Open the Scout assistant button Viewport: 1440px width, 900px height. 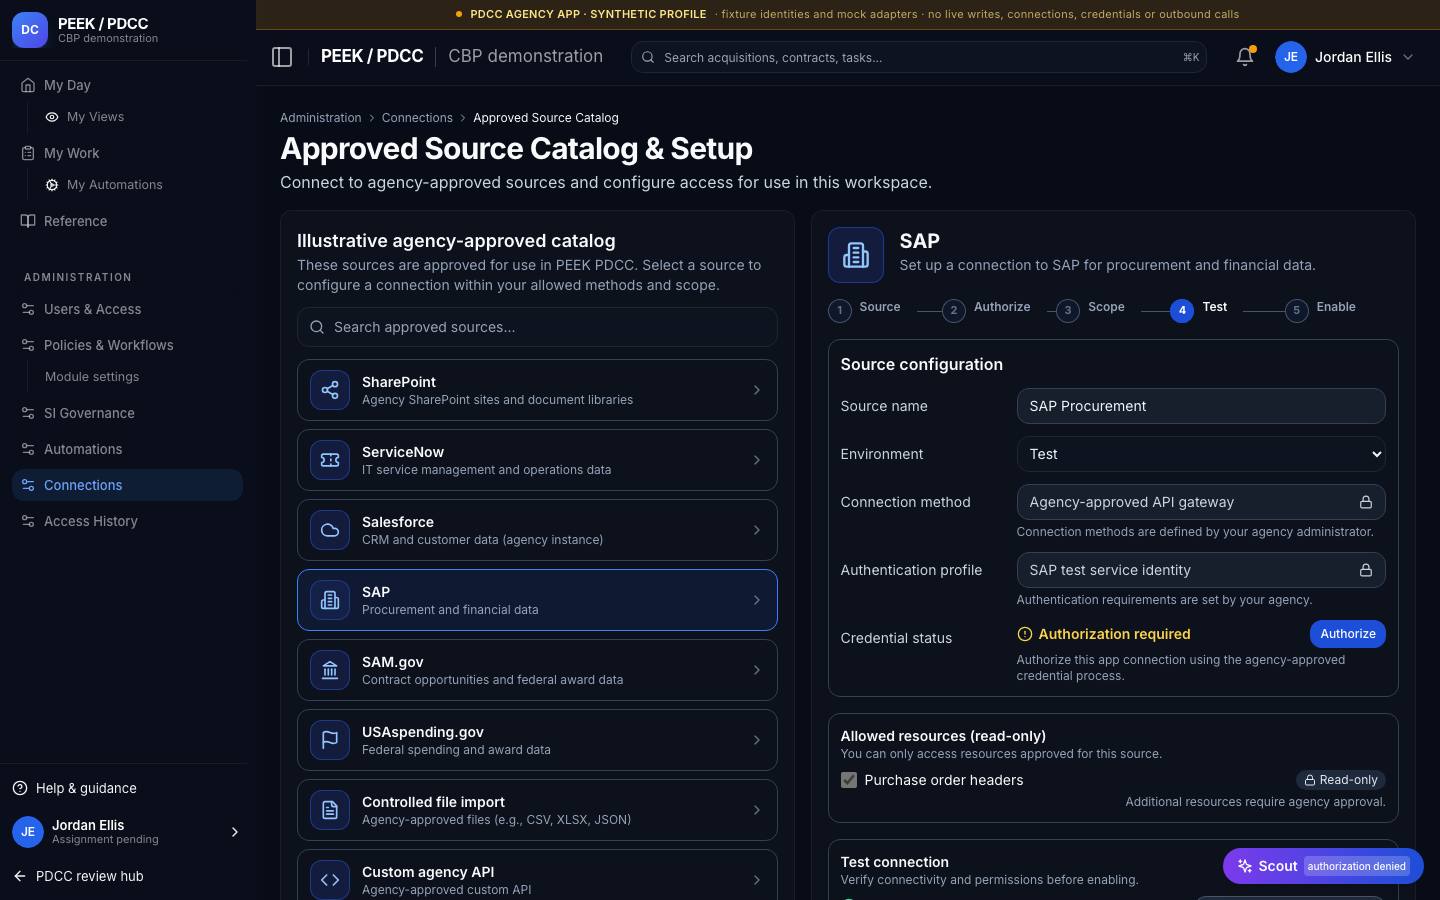1323,866
